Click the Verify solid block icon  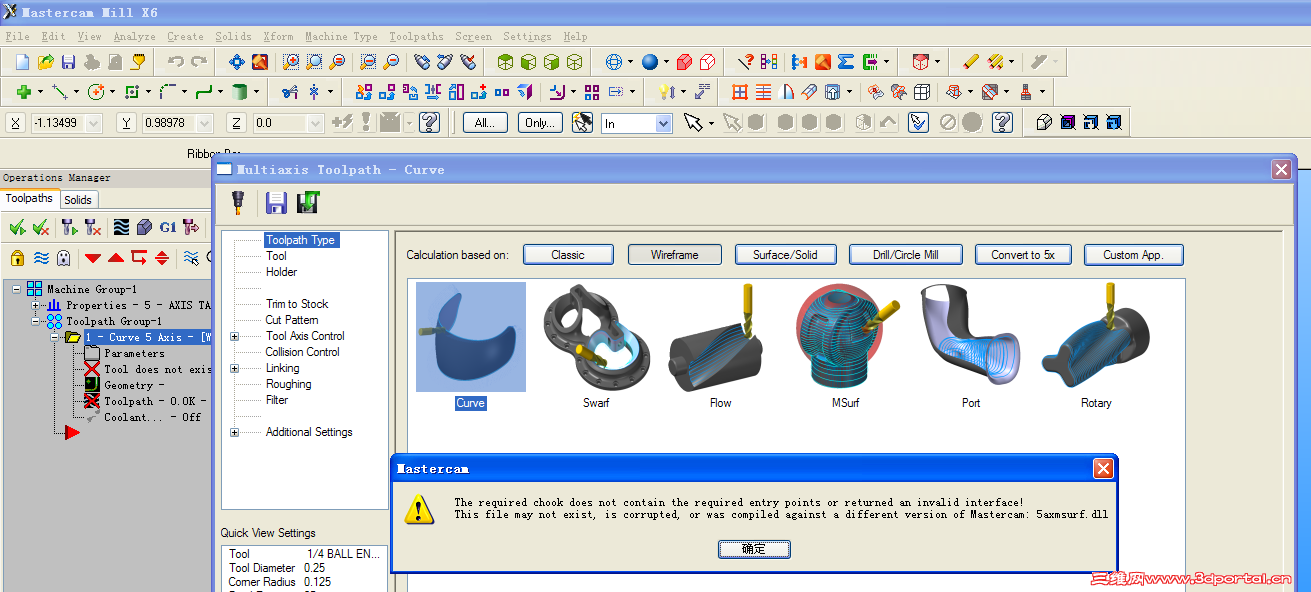point(144,227)
